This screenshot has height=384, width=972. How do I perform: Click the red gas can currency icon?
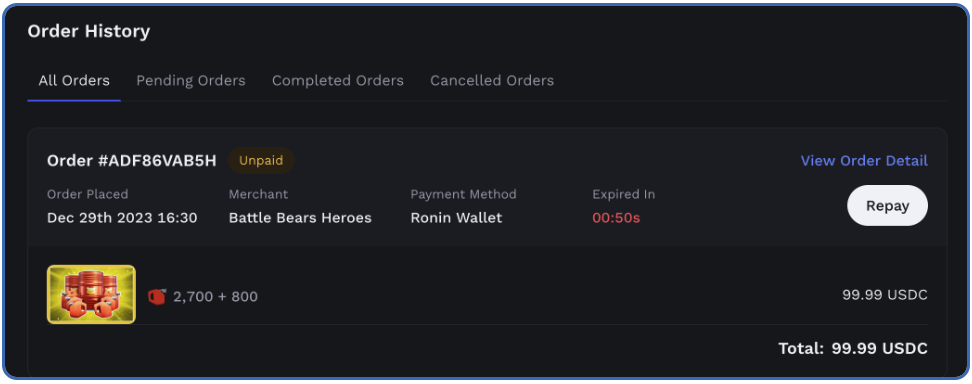click(x=157, y=297)
